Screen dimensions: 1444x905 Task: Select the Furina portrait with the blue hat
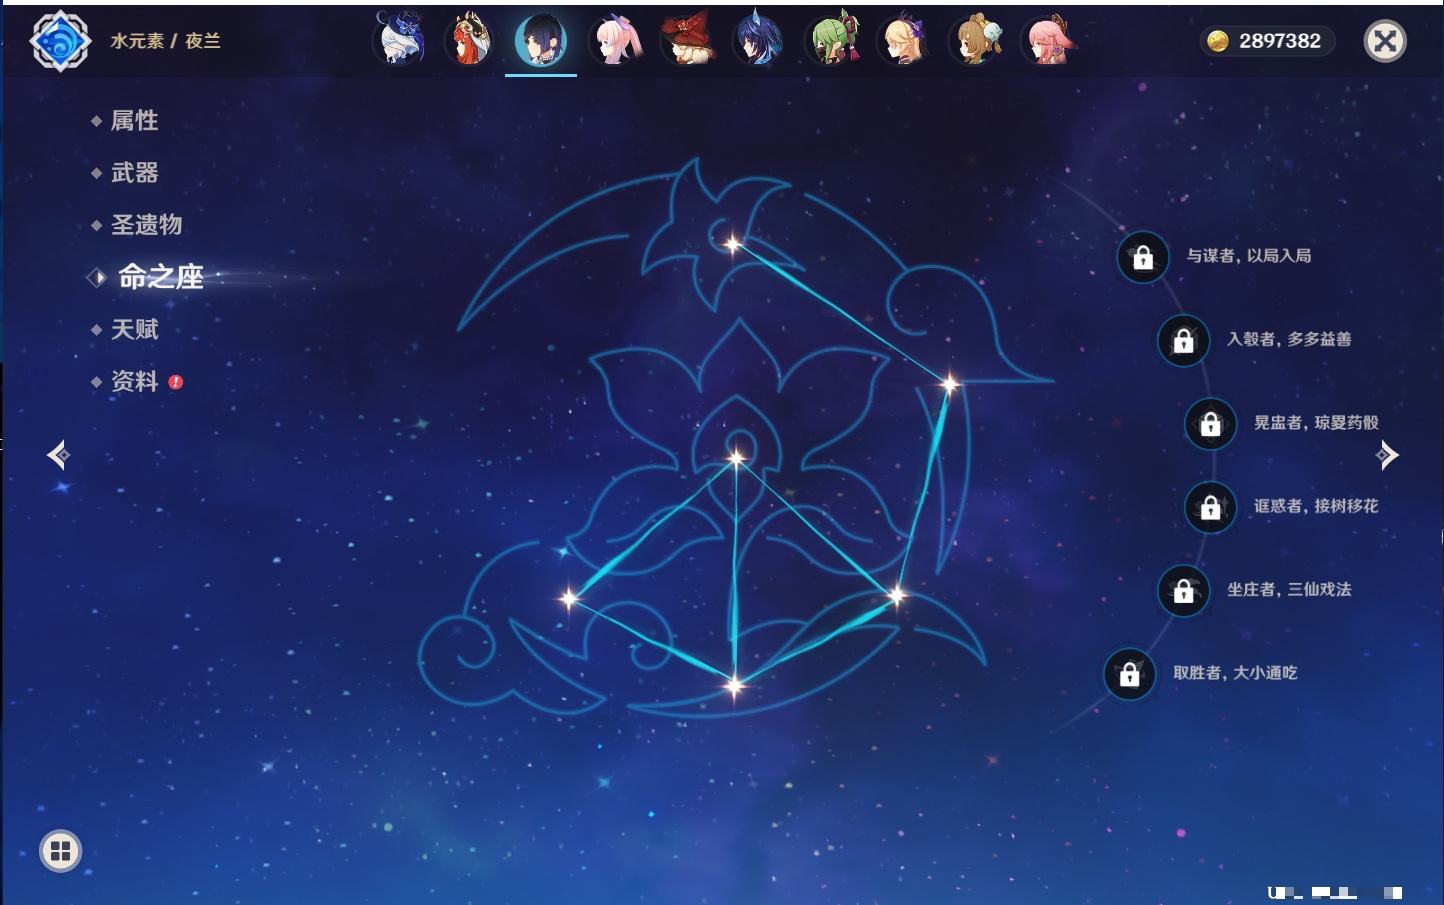(x=399, y=40)
